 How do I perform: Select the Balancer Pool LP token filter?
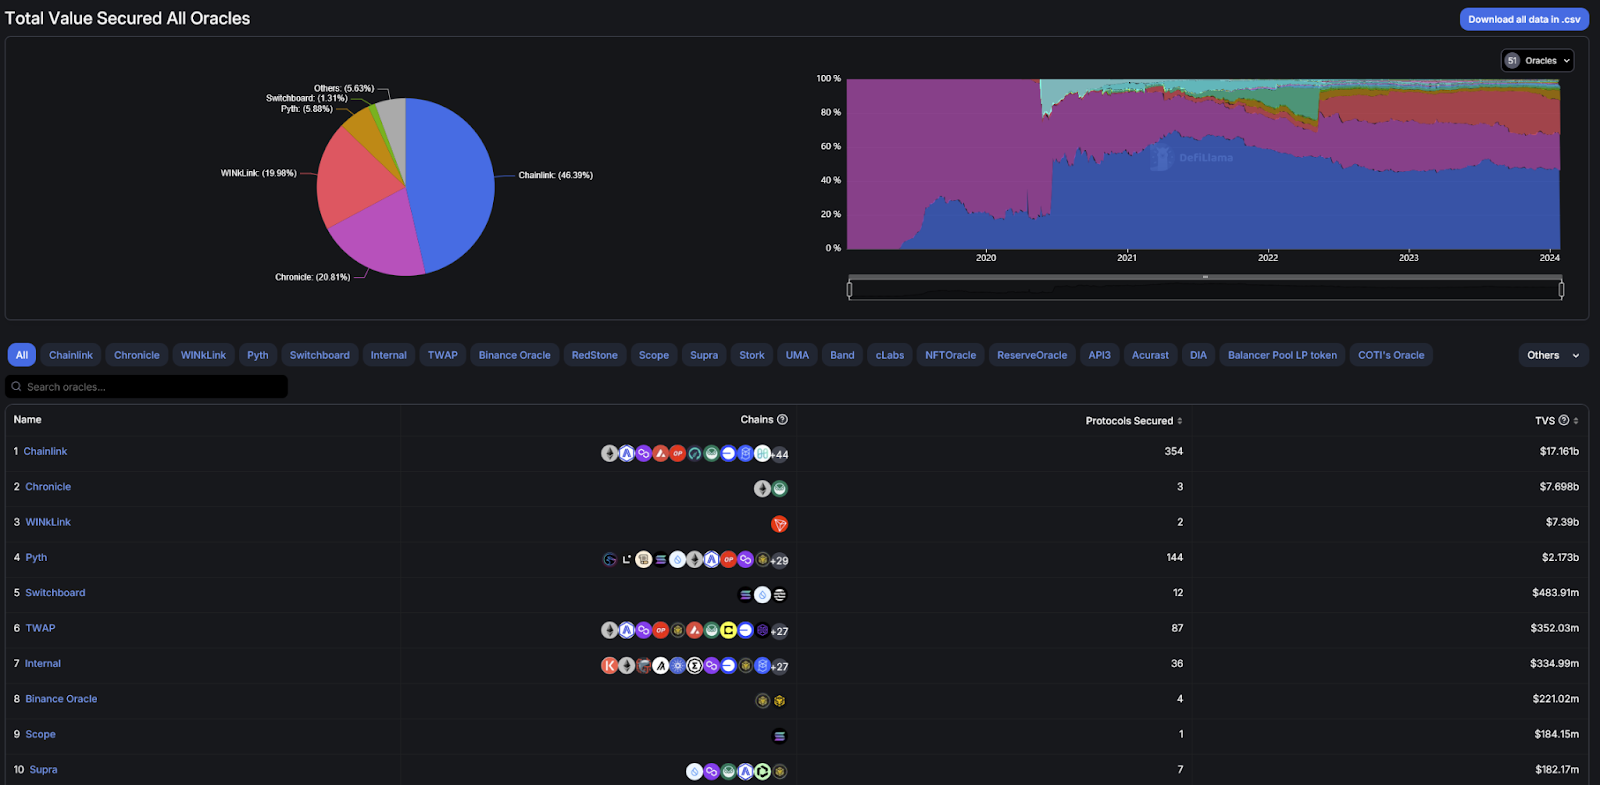1282,355
